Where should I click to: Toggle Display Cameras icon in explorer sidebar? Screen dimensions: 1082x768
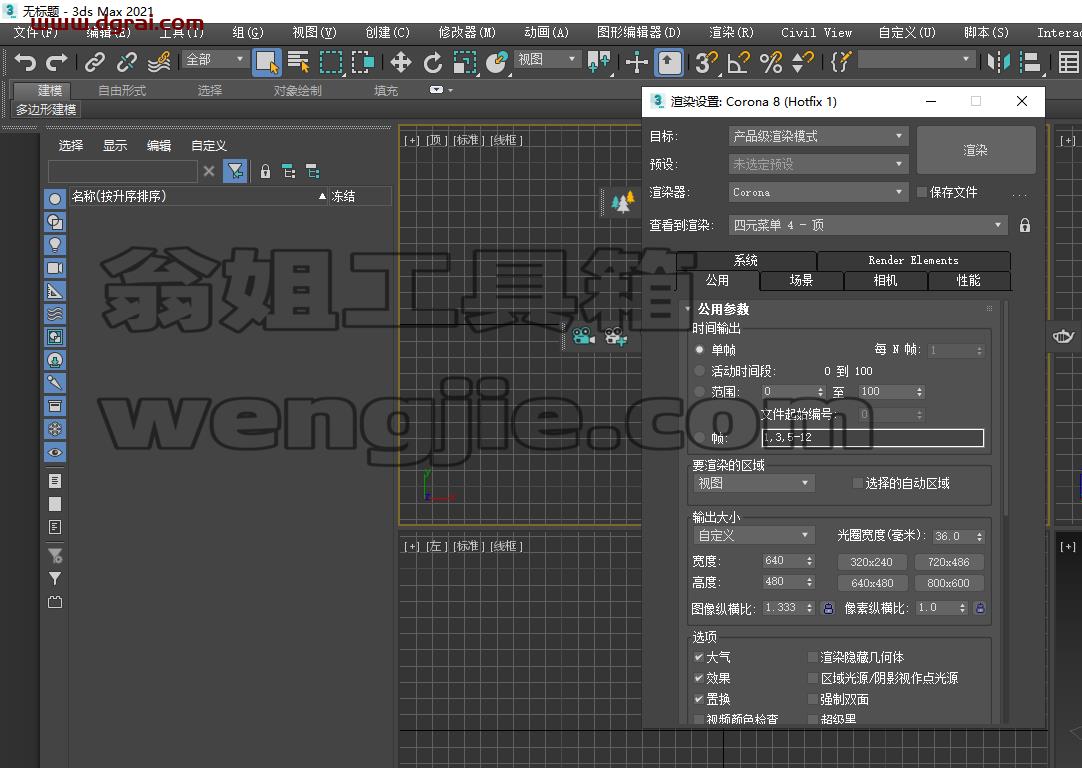tap(55, 268)
